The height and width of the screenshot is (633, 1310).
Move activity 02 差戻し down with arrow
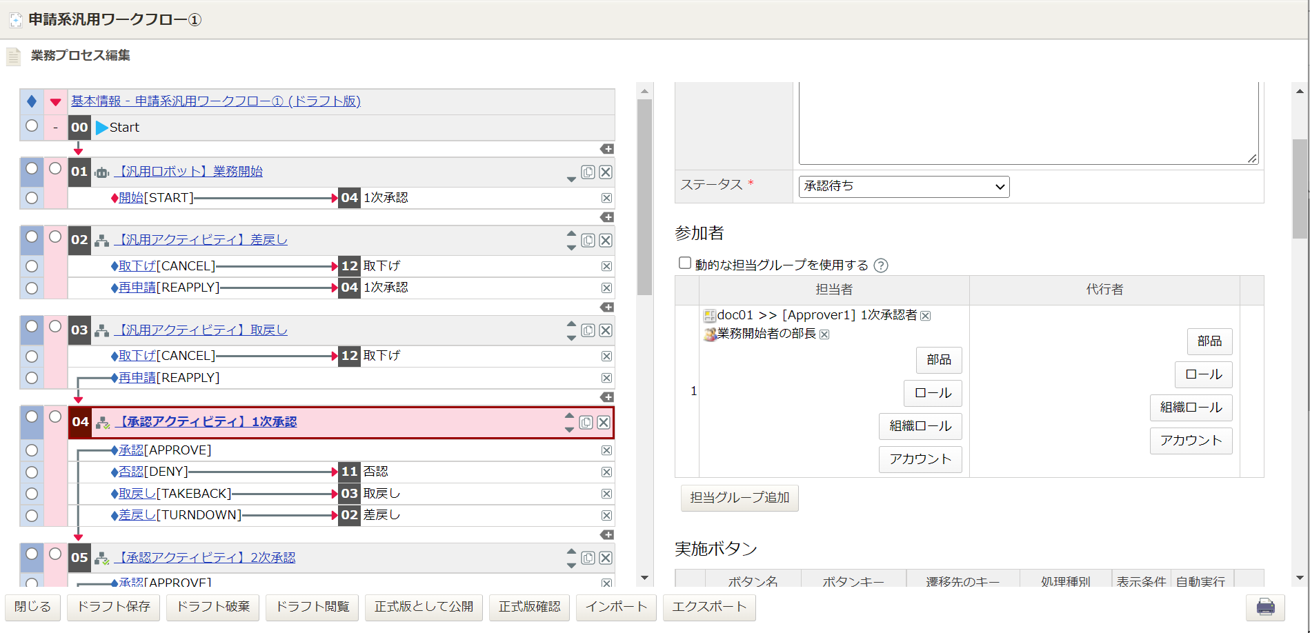click(x=571, y=246)
